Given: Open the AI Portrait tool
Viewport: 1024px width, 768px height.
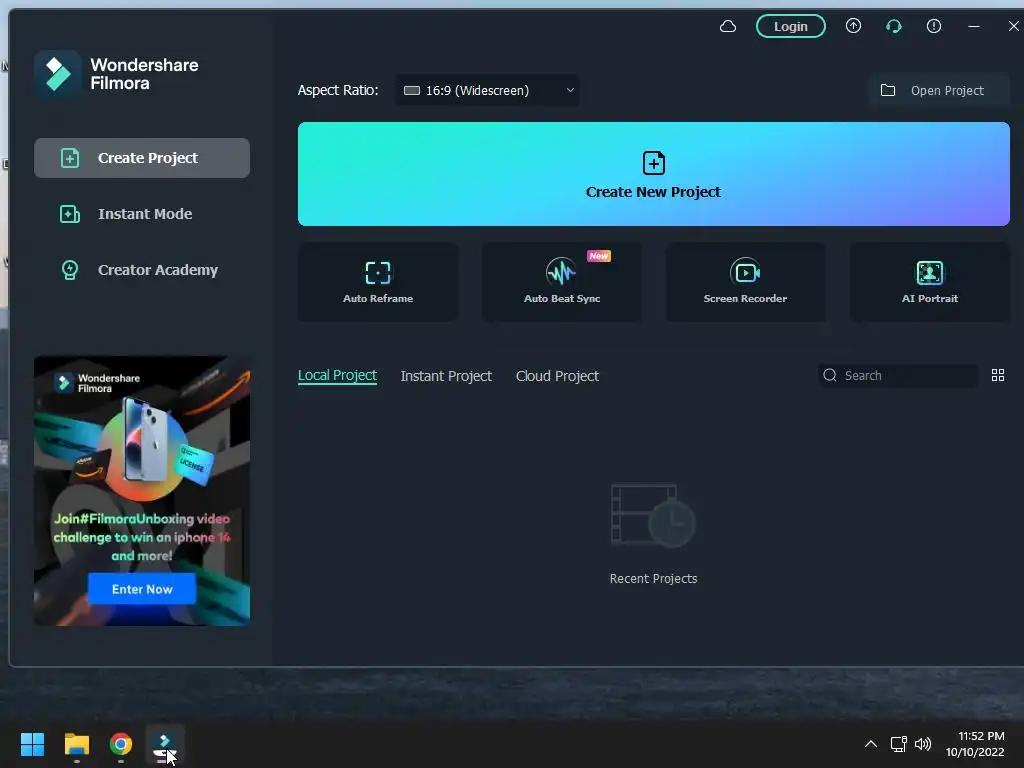Looking at the screenshot, I should 929,281.
